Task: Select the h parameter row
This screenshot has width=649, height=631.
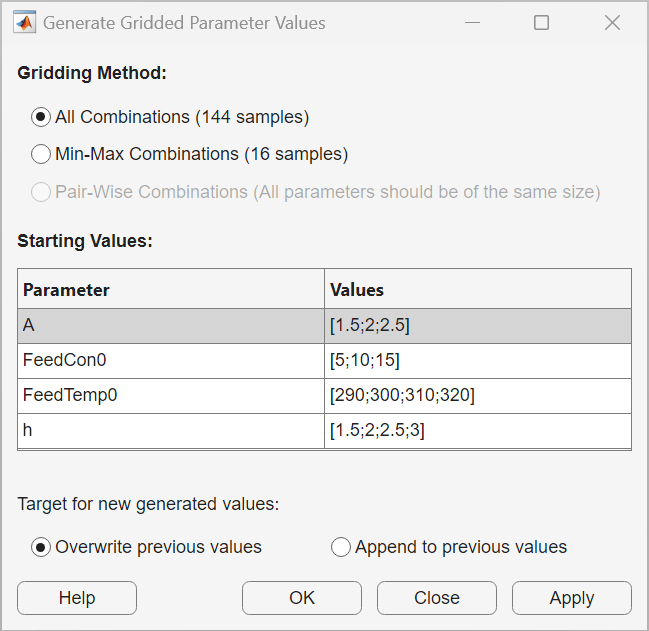Action: pyautogui.click(x=170, y=430)
